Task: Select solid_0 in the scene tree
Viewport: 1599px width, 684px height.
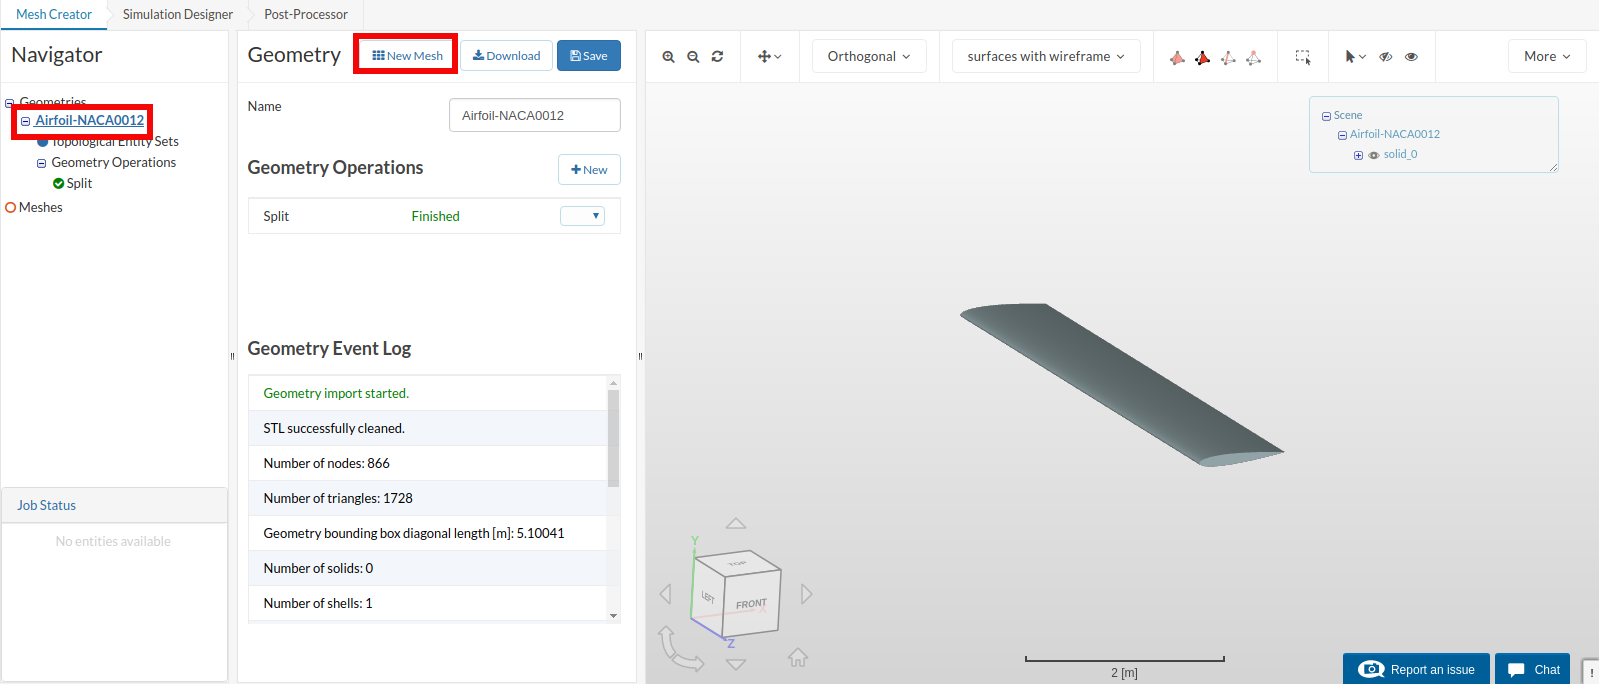Action: [1400, 154]
